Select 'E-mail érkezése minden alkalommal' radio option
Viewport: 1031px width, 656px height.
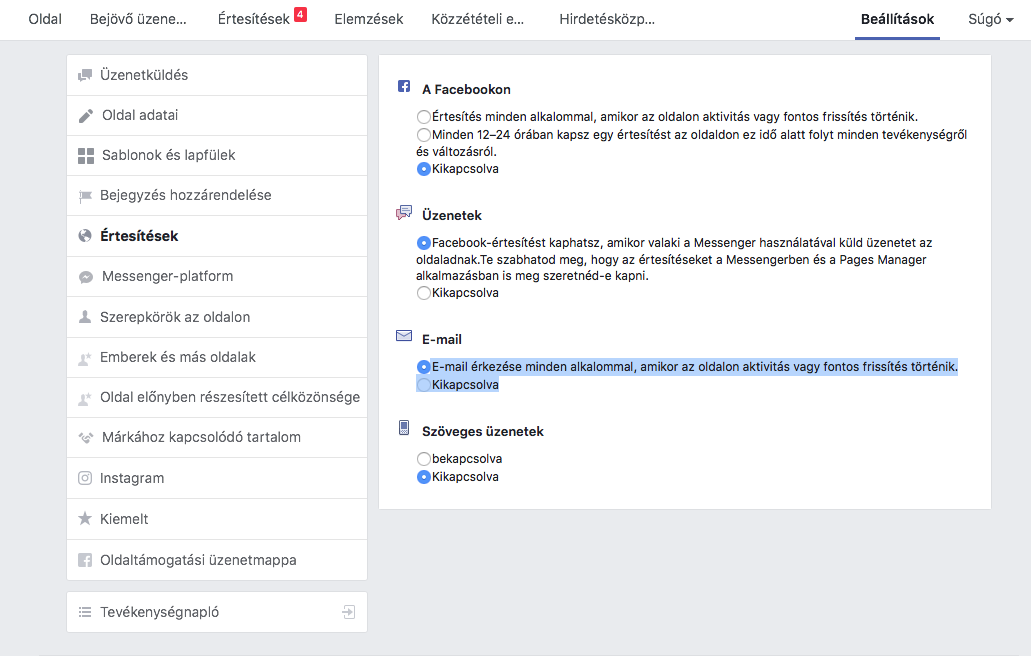[x=423, y=367]
